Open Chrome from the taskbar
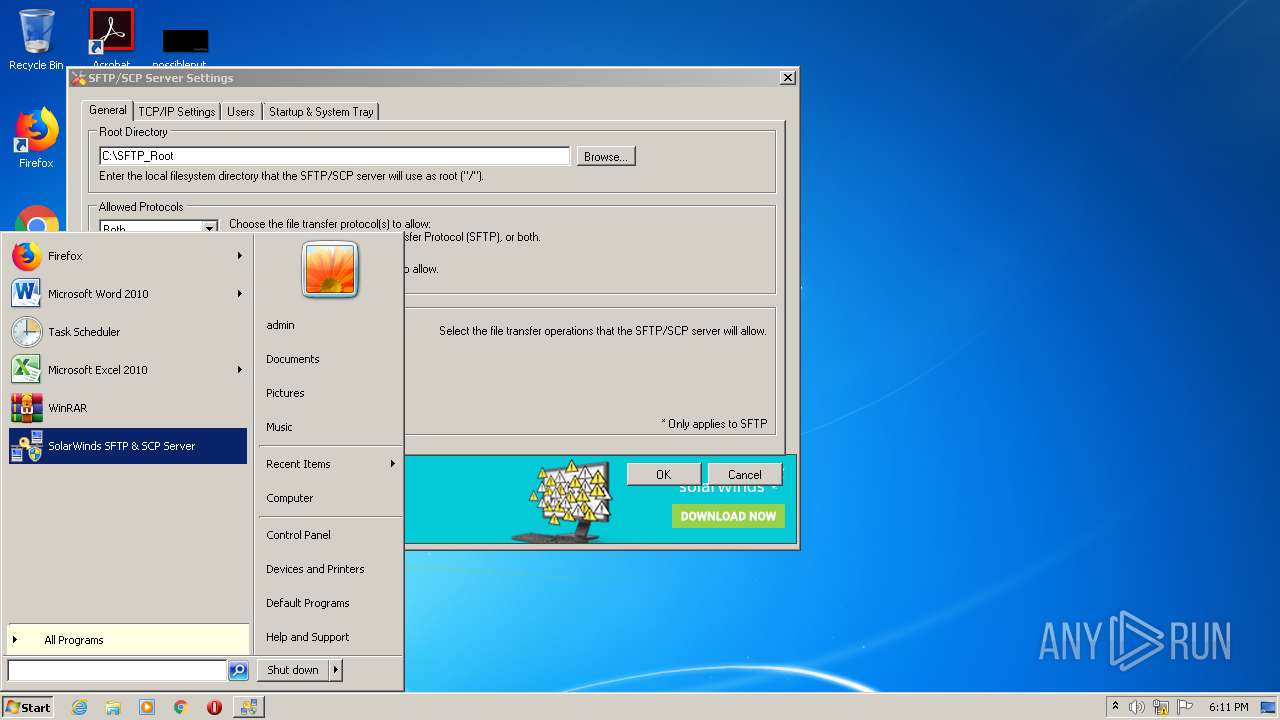This screenshot has width=1280, height=720. pos(181,707)
